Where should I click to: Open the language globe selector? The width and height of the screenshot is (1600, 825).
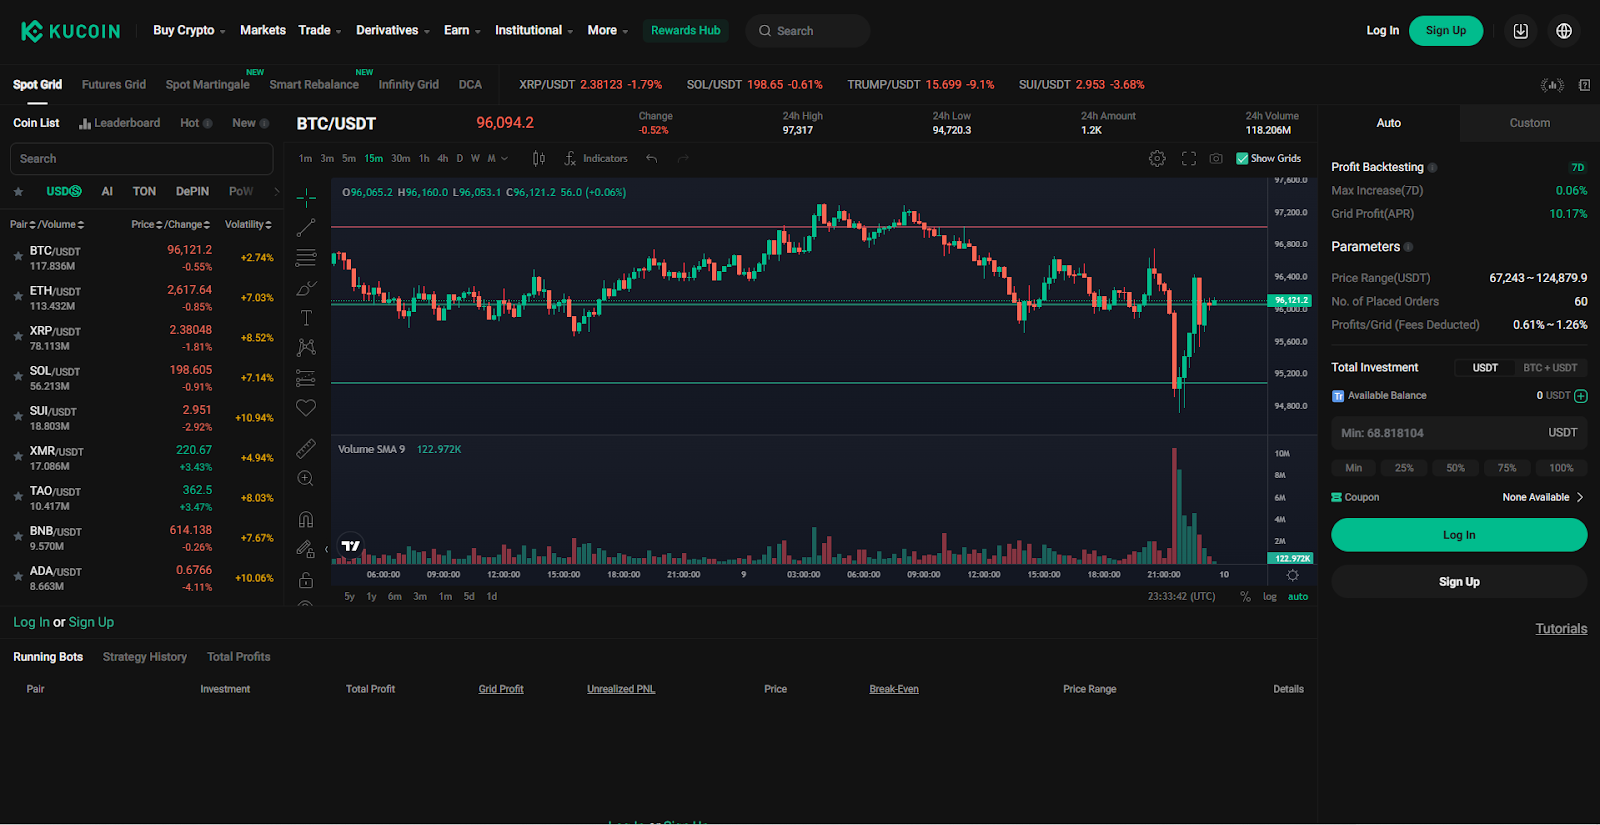pos(1564,31)
